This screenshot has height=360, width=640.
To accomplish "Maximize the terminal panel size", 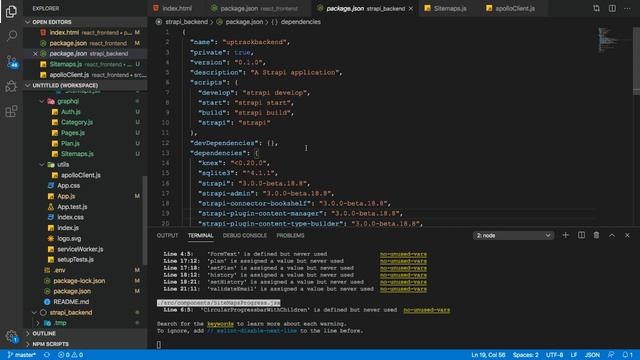I will (x=612, y=235).
